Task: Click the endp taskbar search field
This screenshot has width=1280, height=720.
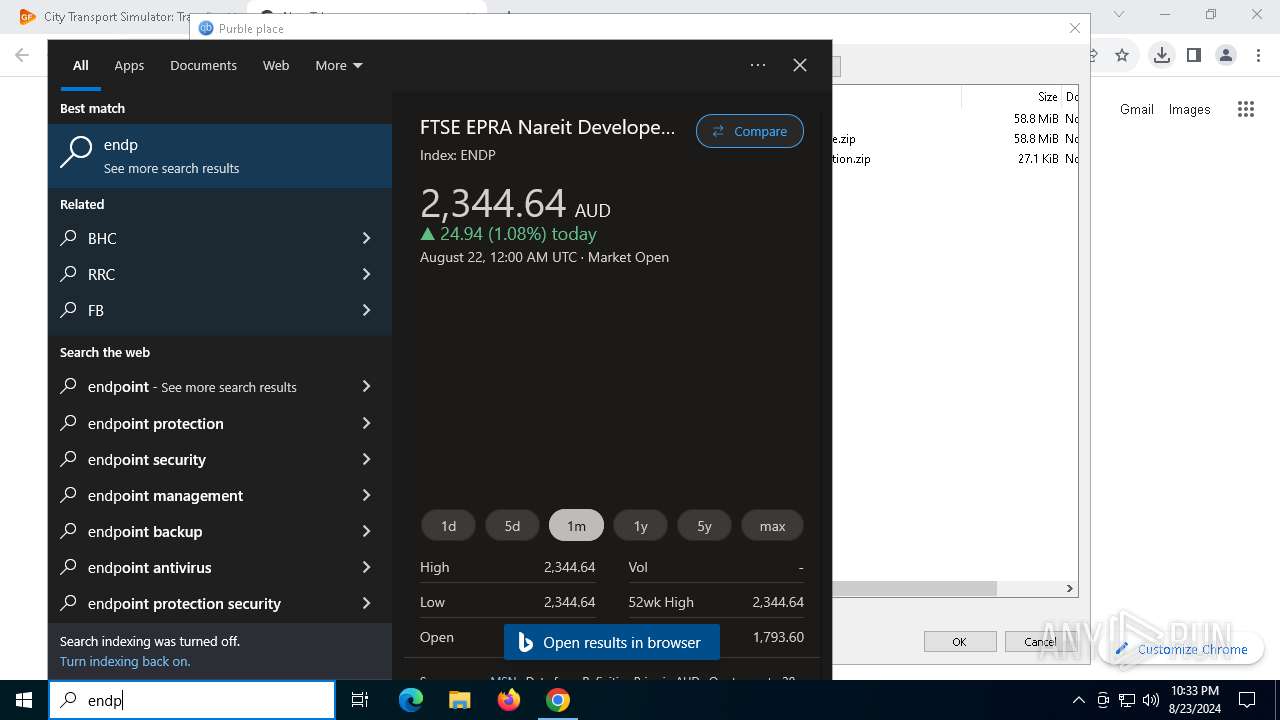Action: click(192, 700)
